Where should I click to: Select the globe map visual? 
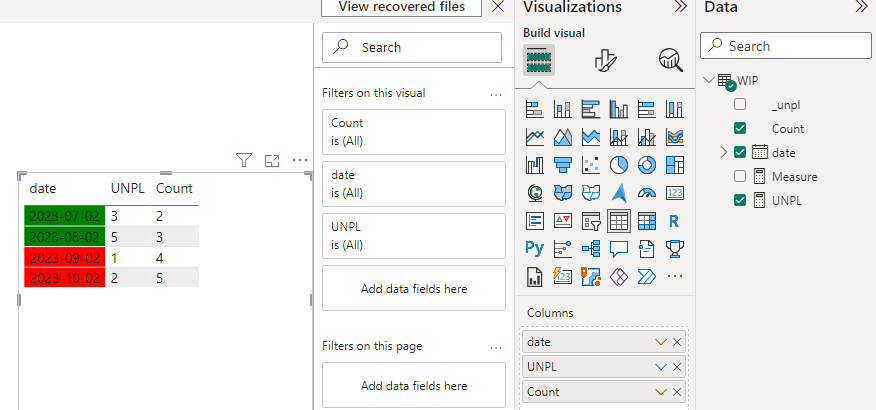point(535,193)
